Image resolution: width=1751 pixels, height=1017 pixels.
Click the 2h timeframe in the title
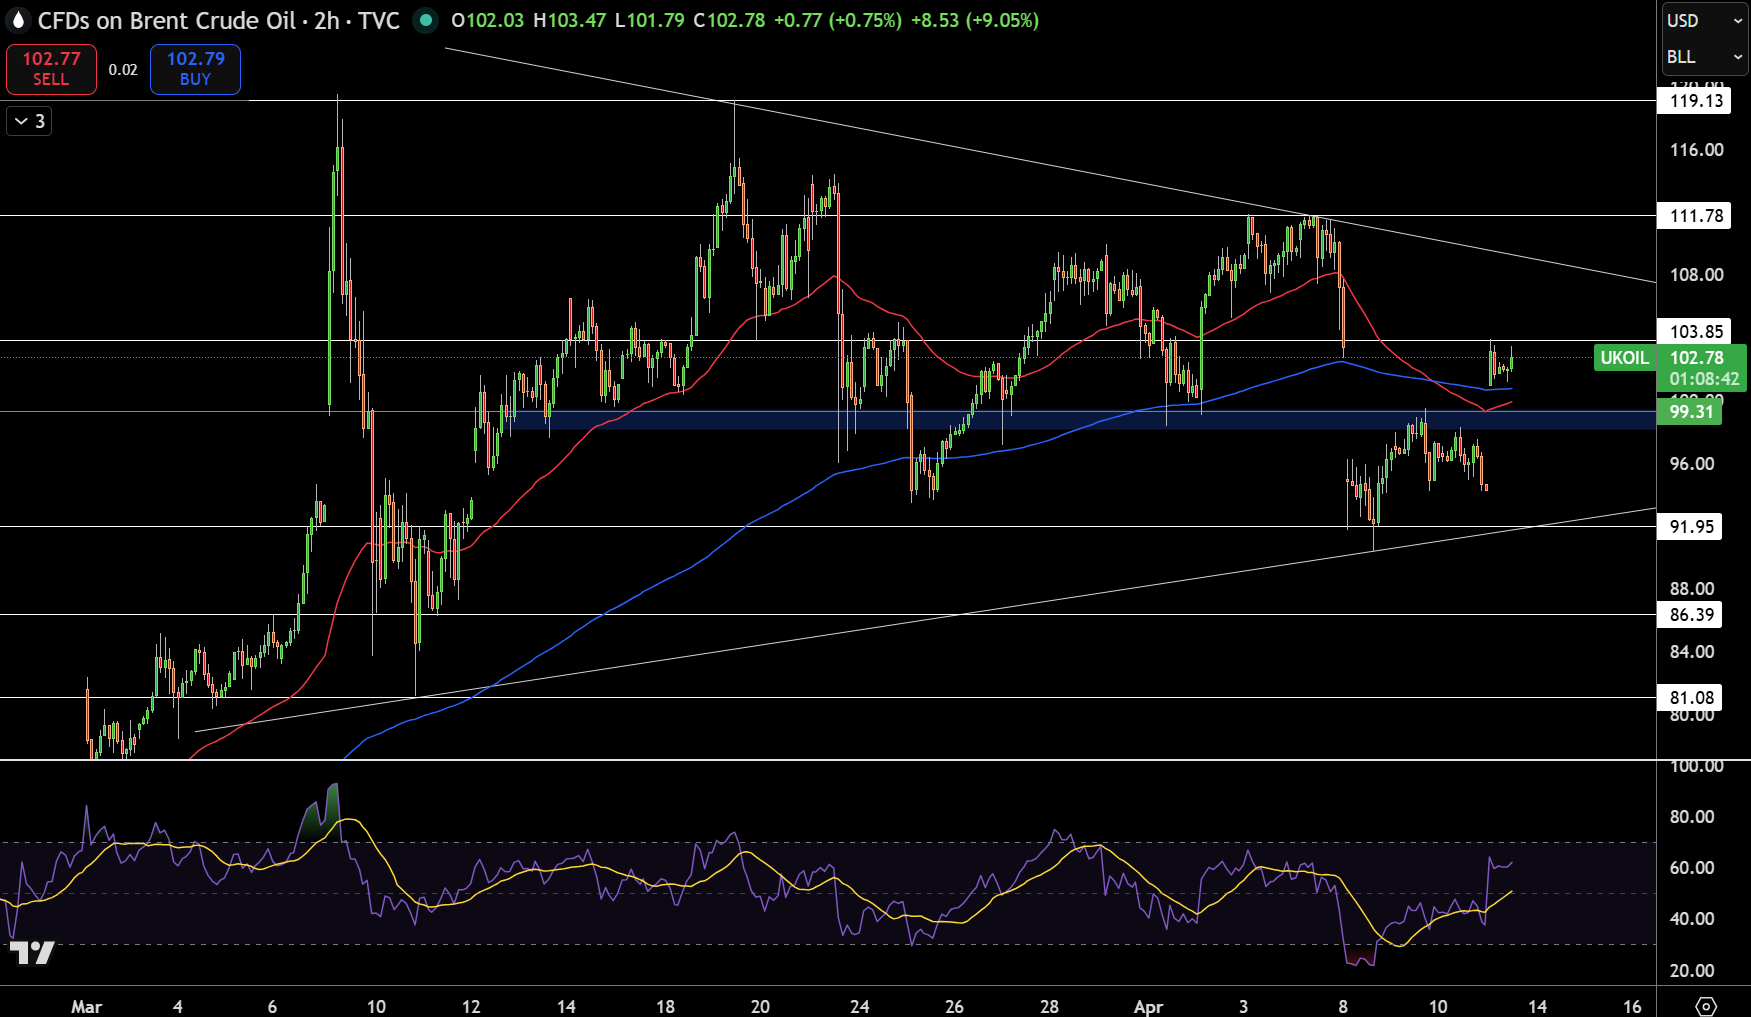[327, 20]
